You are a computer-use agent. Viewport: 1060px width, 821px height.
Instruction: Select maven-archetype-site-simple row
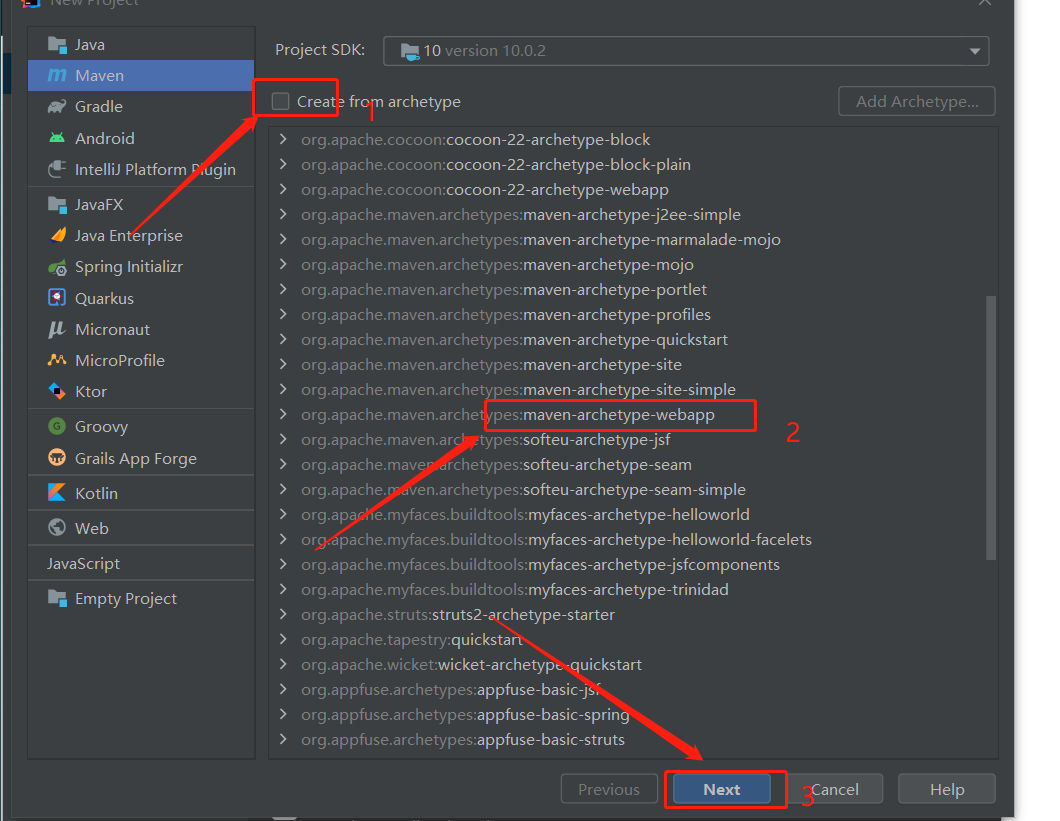click(x=633, y=390)
